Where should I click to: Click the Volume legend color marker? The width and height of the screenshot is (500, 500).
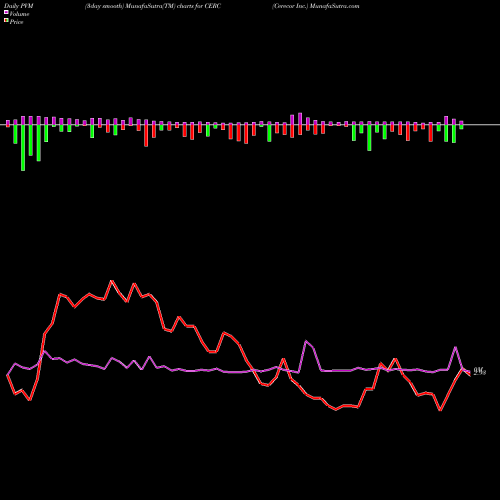tap(6, 12)
